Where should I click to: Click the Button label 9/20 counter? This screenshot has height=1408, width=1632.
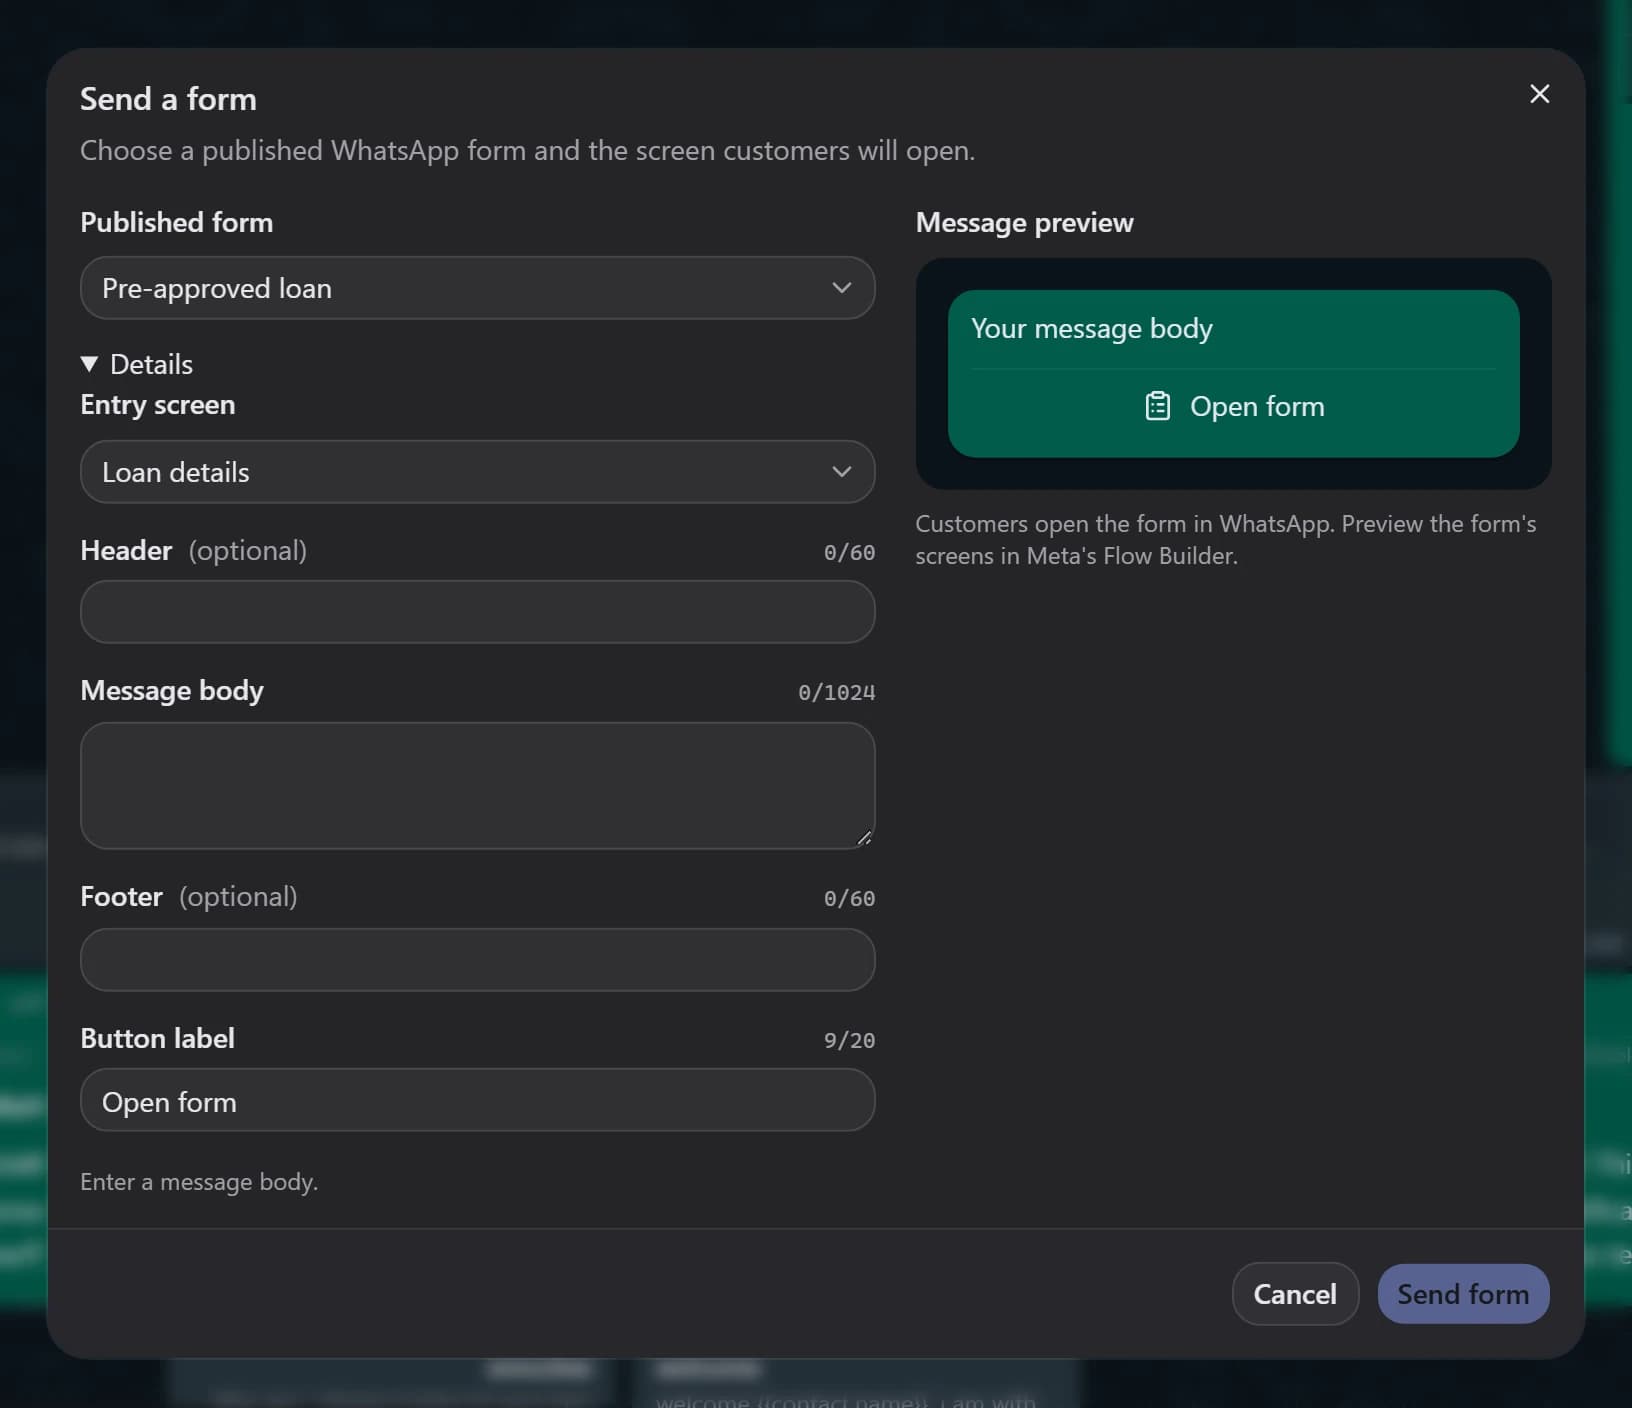point(849,1040)
